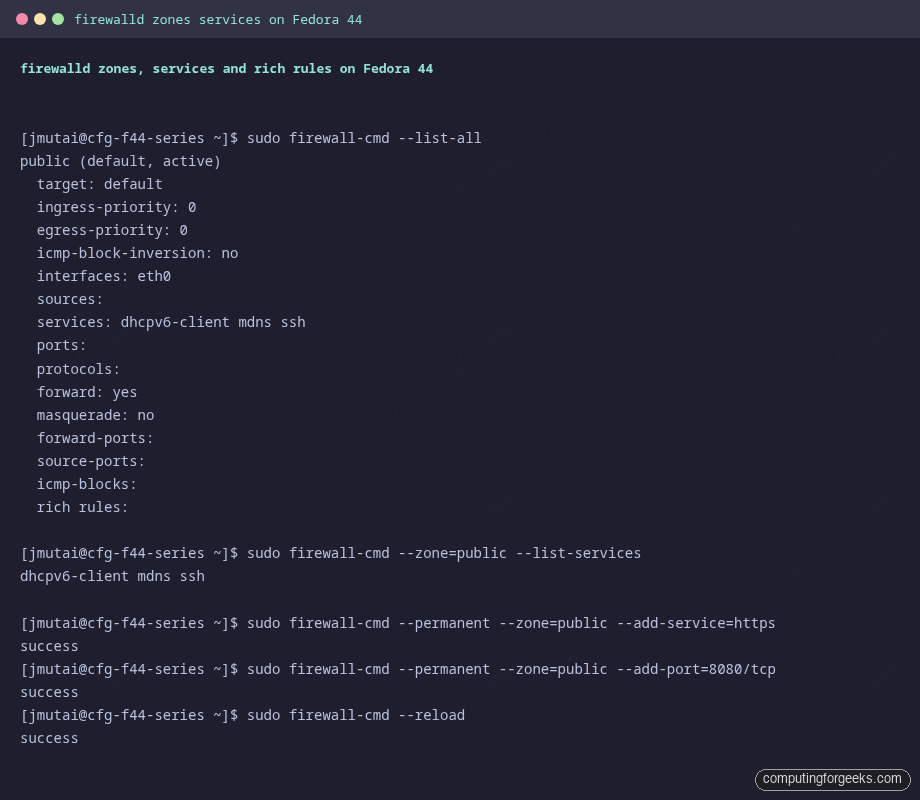
Task: Click the heading 'firewalld zones, services and rich rules'
Action: click(226, 69)
